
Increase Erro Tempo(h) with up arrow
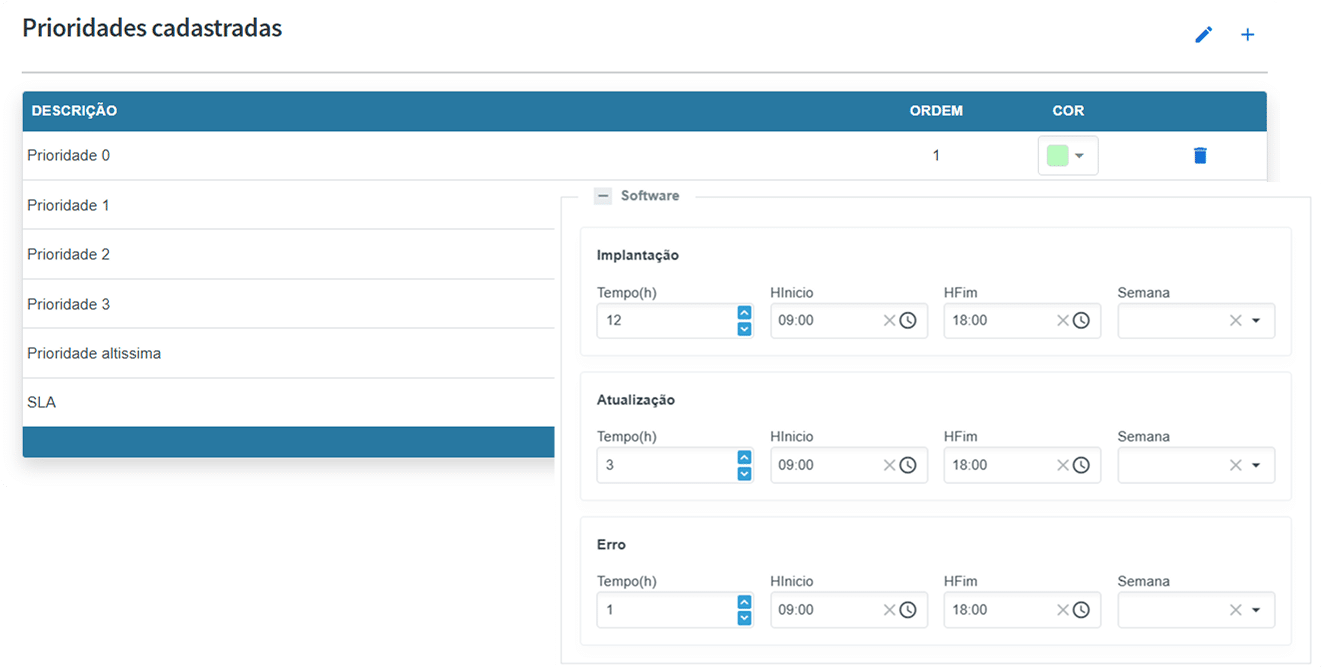point(744,602)
